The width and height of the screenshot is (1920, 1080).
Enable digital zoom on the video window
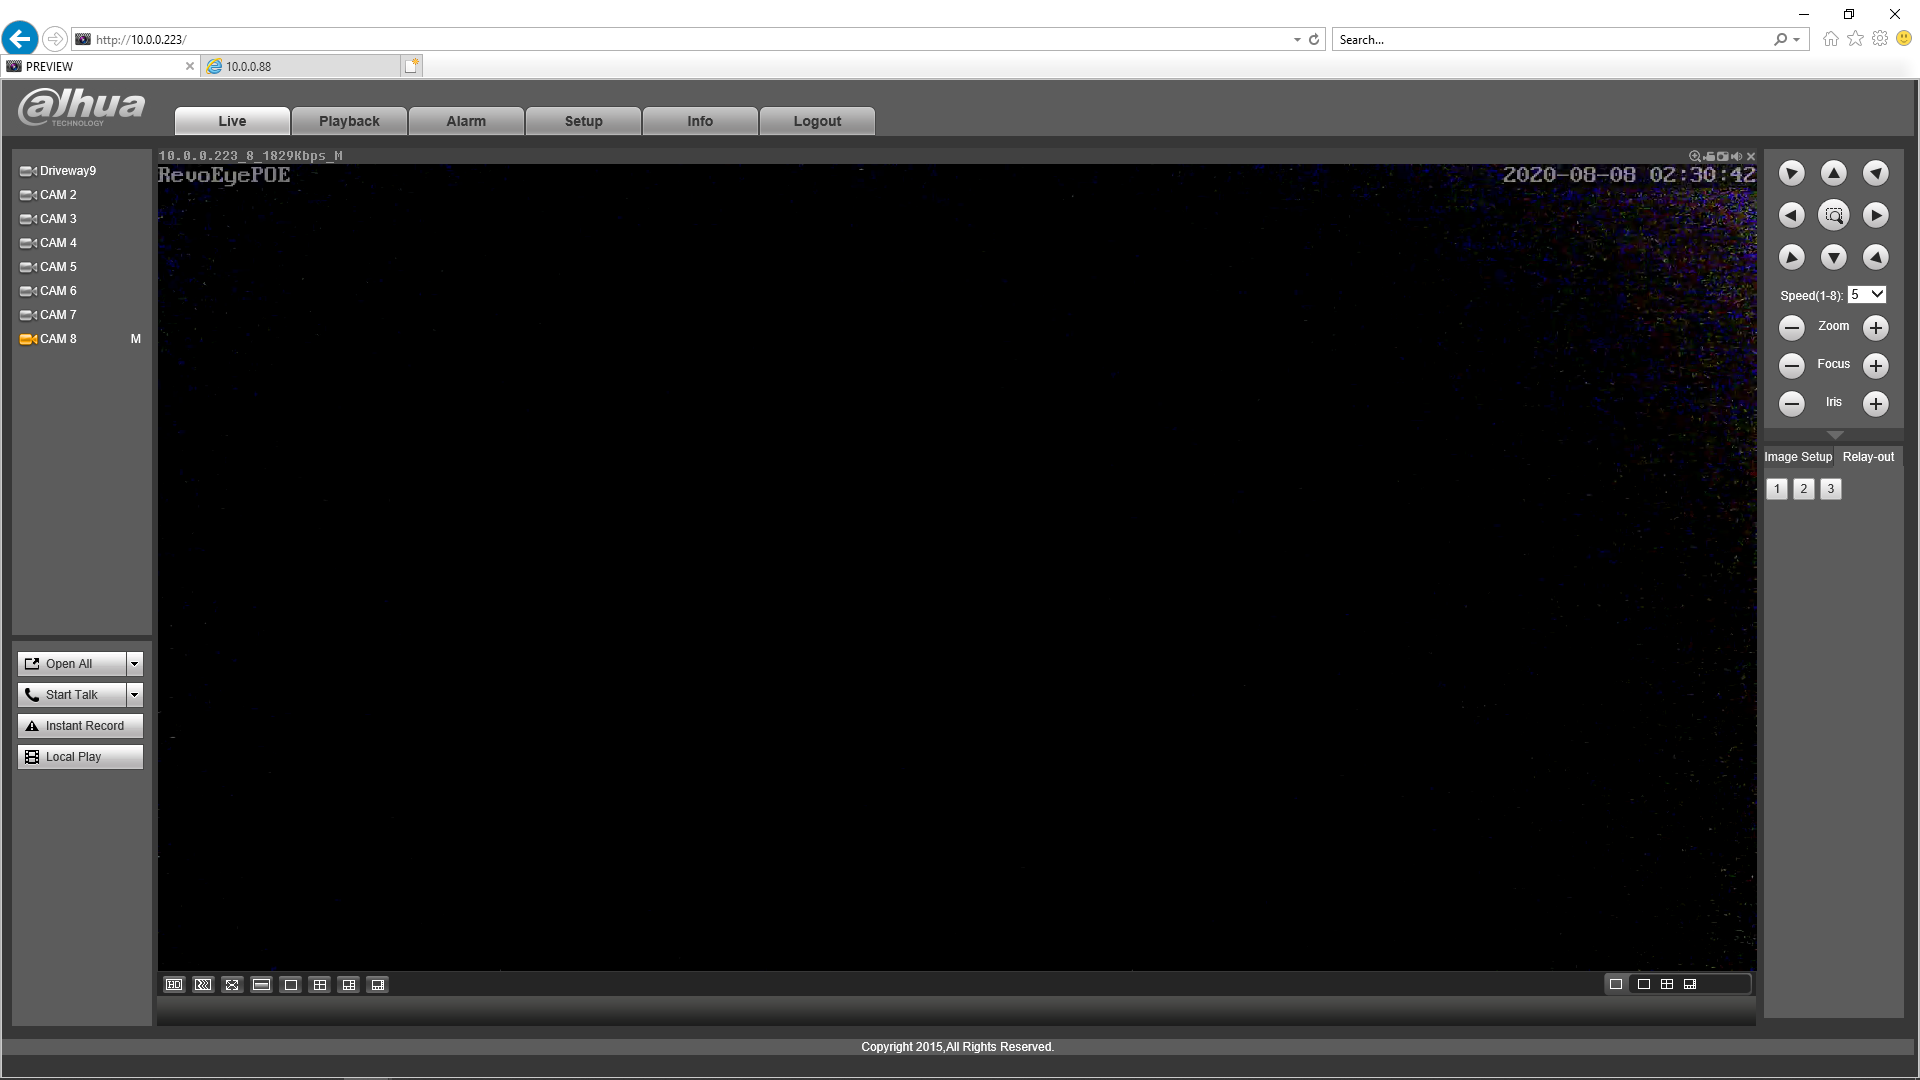click(1695, 156)
